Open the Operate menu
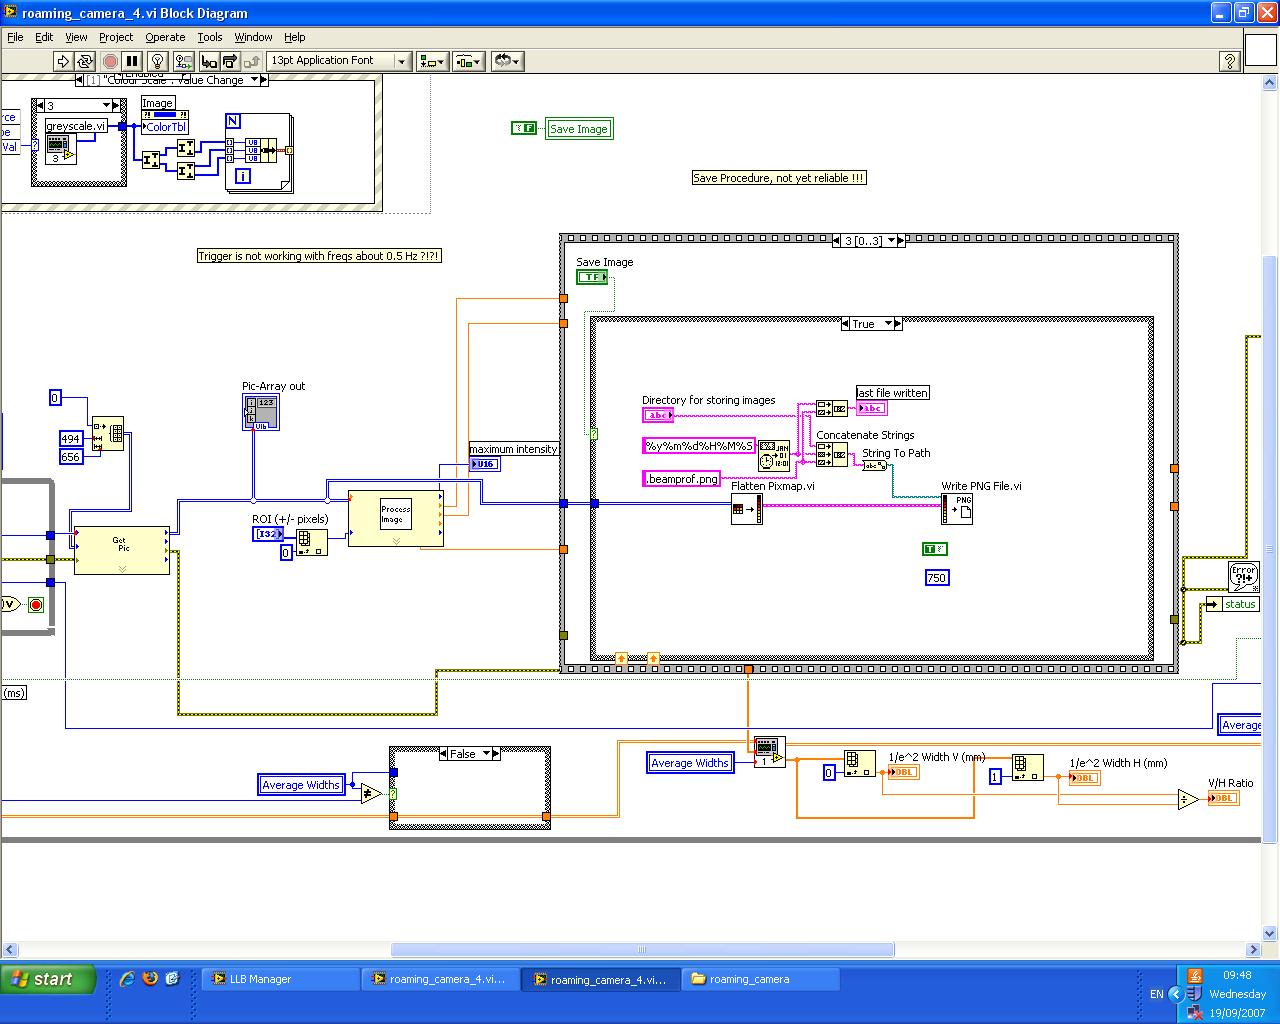The width and height of the screenshot is (1280, 1024). [x=165, y=37]
